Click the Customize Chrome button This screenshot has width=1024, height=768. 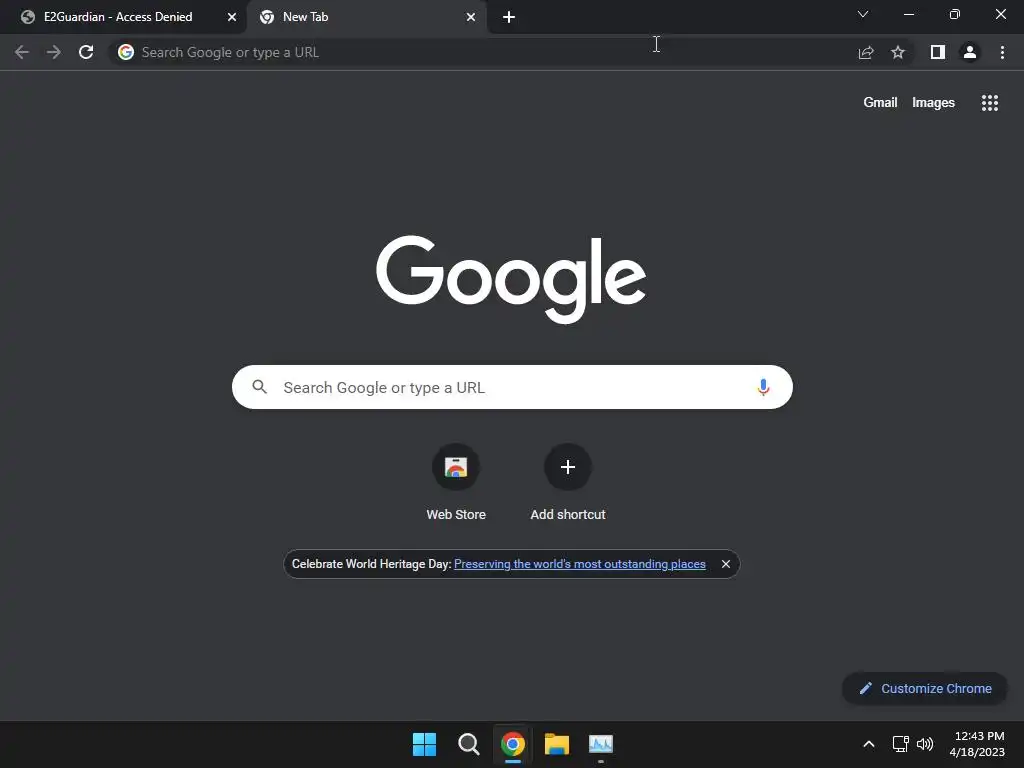[x=925, y=688]
